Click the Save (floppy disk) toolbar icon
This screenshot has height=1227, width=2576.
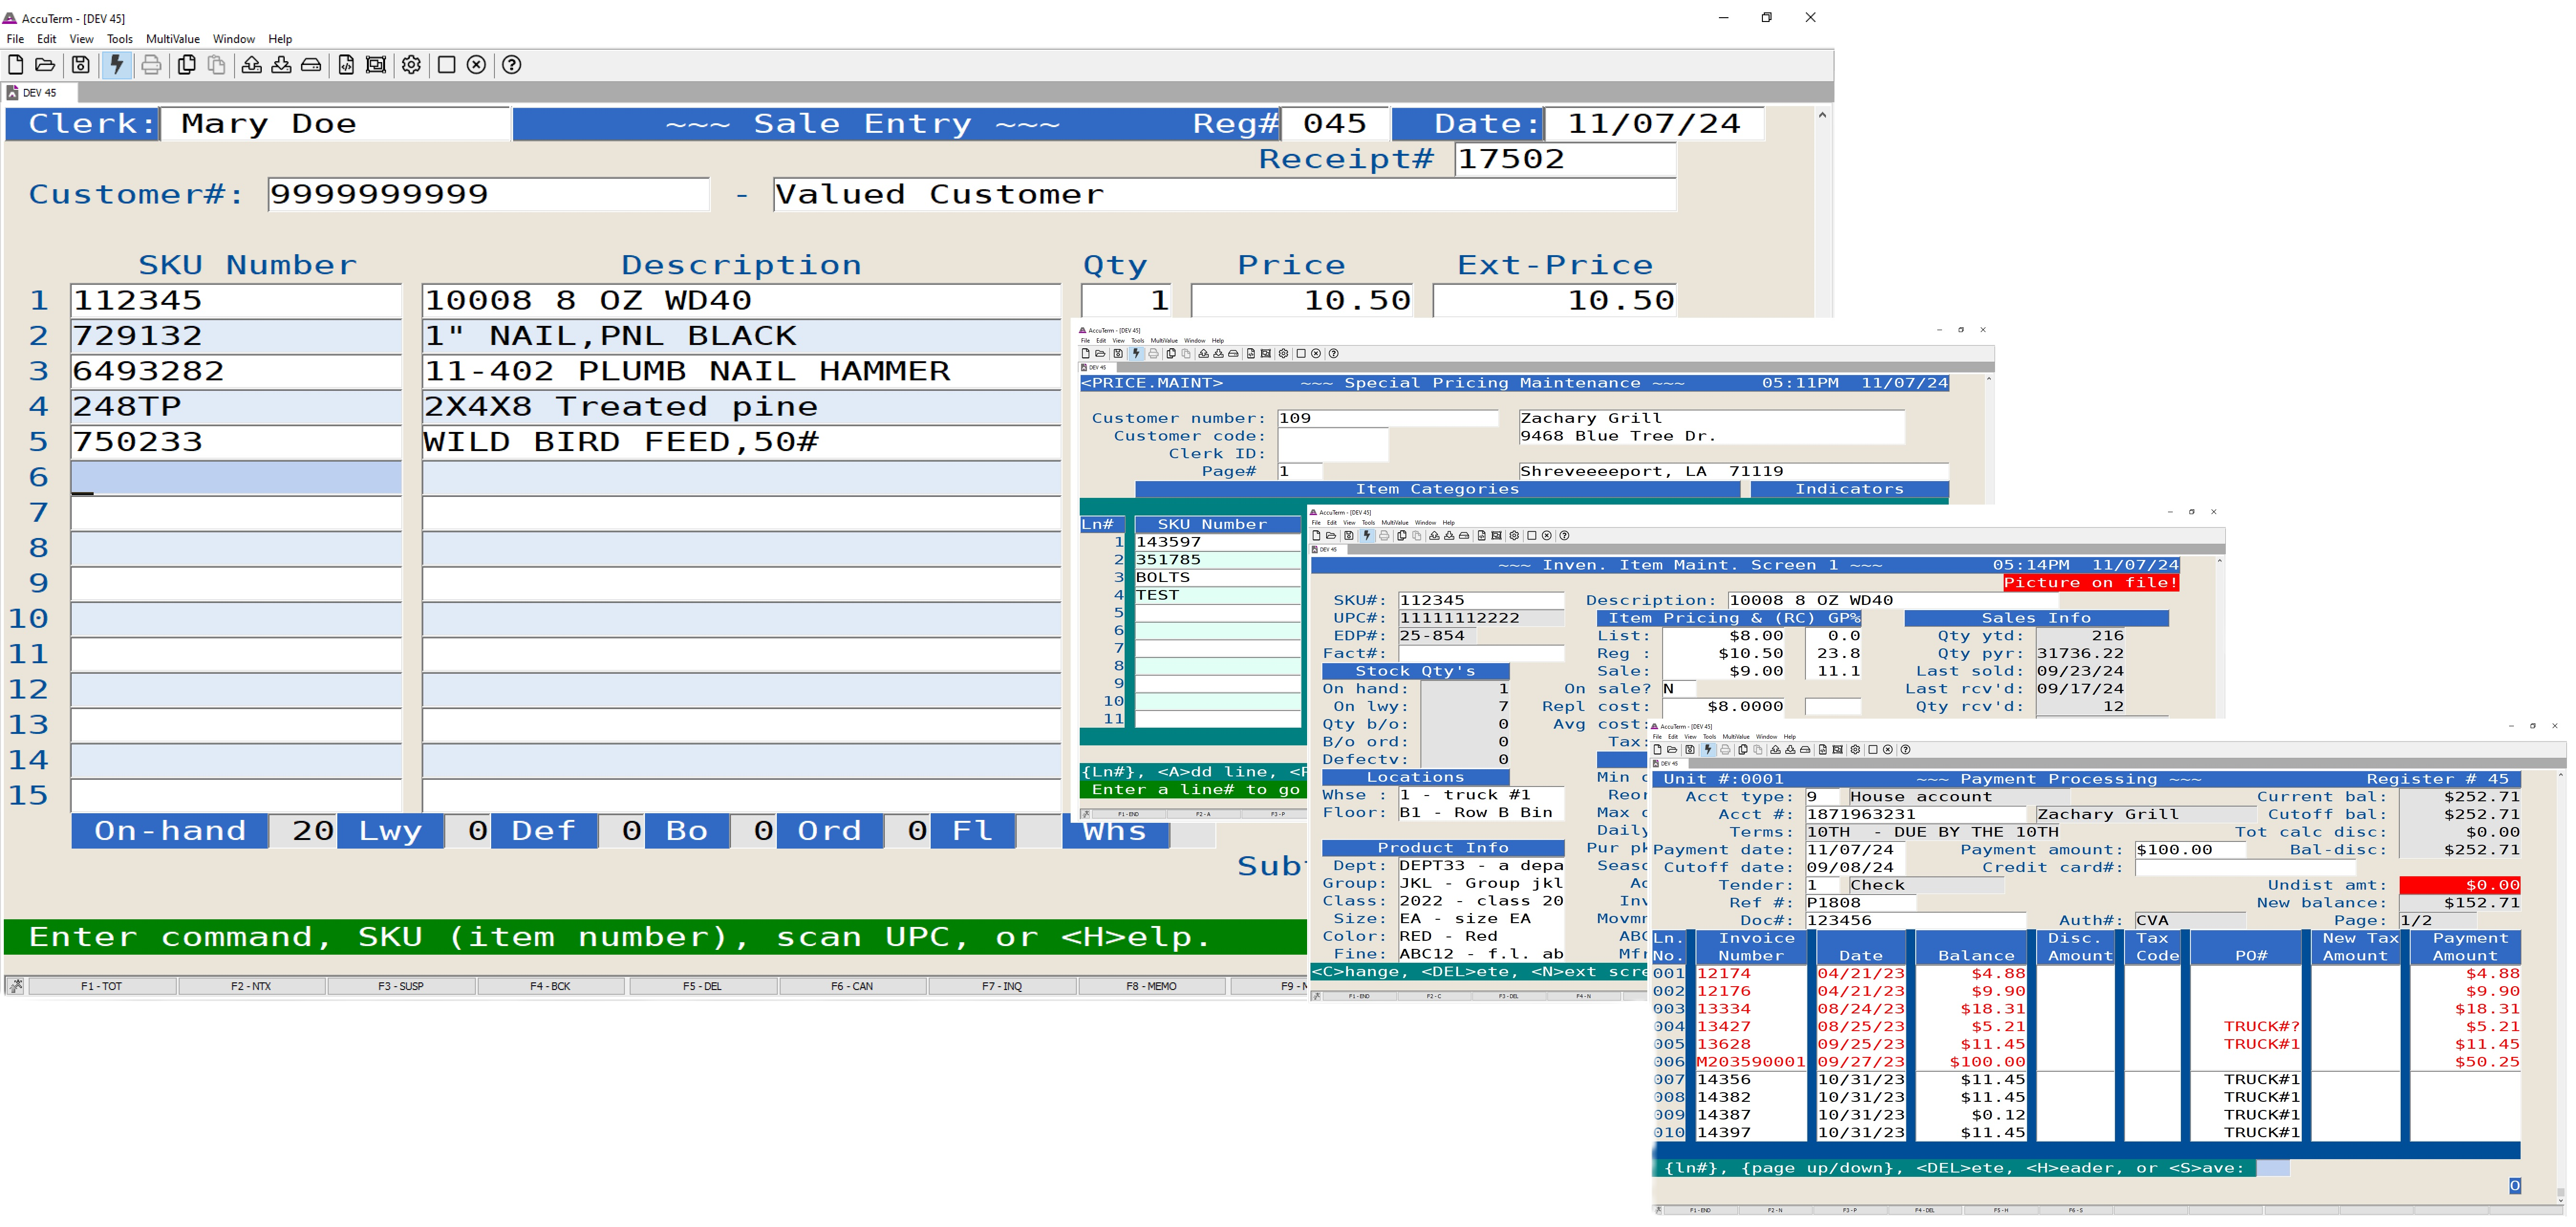[81, 65]
